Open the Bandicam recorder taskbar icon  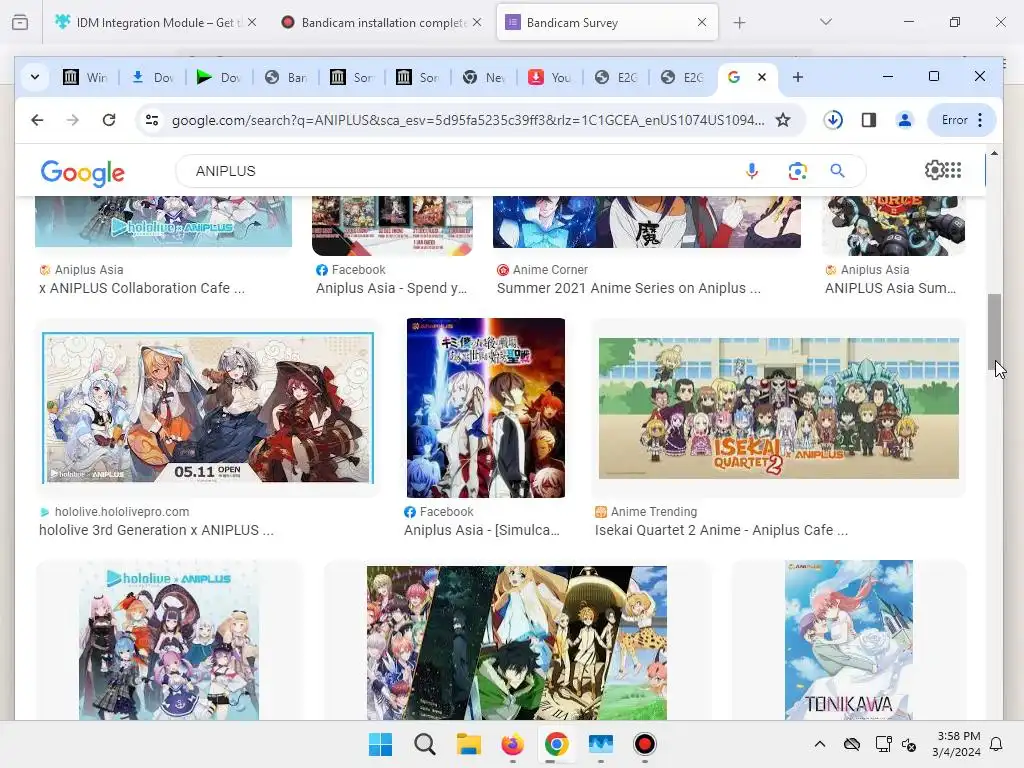click(645, 744)
